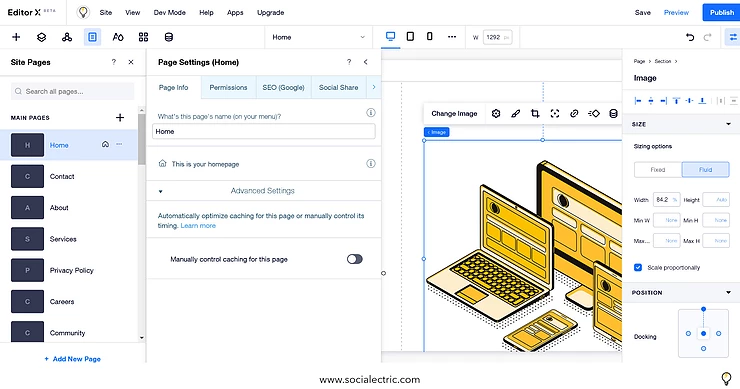Switch to SEO (Google) tab
Image resolution: width=740 pixels, height=389 pixels.
(283, 87)
